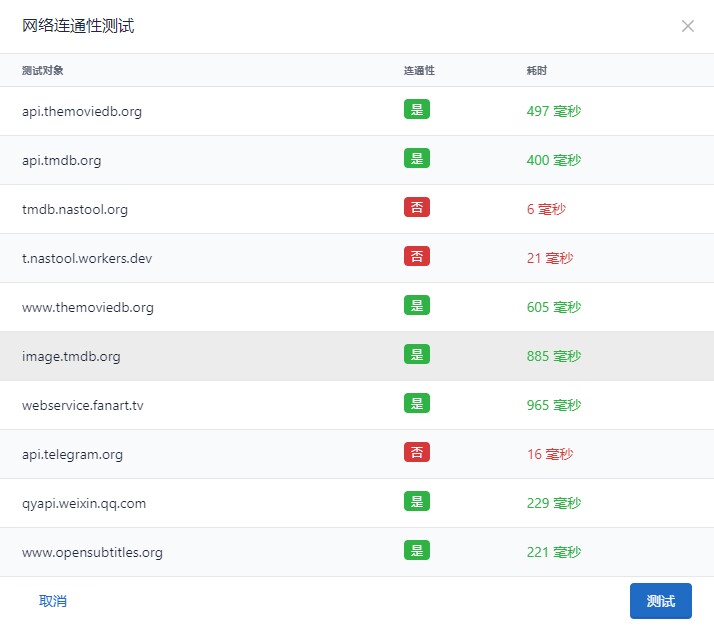
Task: Select the api.telegram.org host name
Action: click(x=72, y=454)
